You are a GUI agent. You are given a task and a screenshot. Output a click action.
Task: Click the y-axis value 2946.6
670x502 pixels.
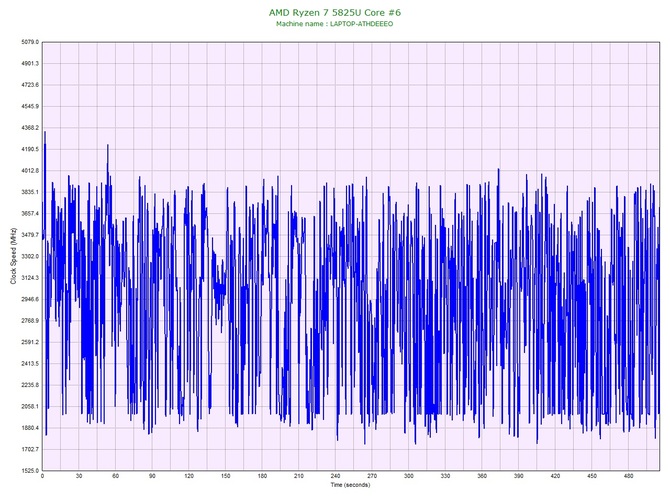click(x=30, y=299)
